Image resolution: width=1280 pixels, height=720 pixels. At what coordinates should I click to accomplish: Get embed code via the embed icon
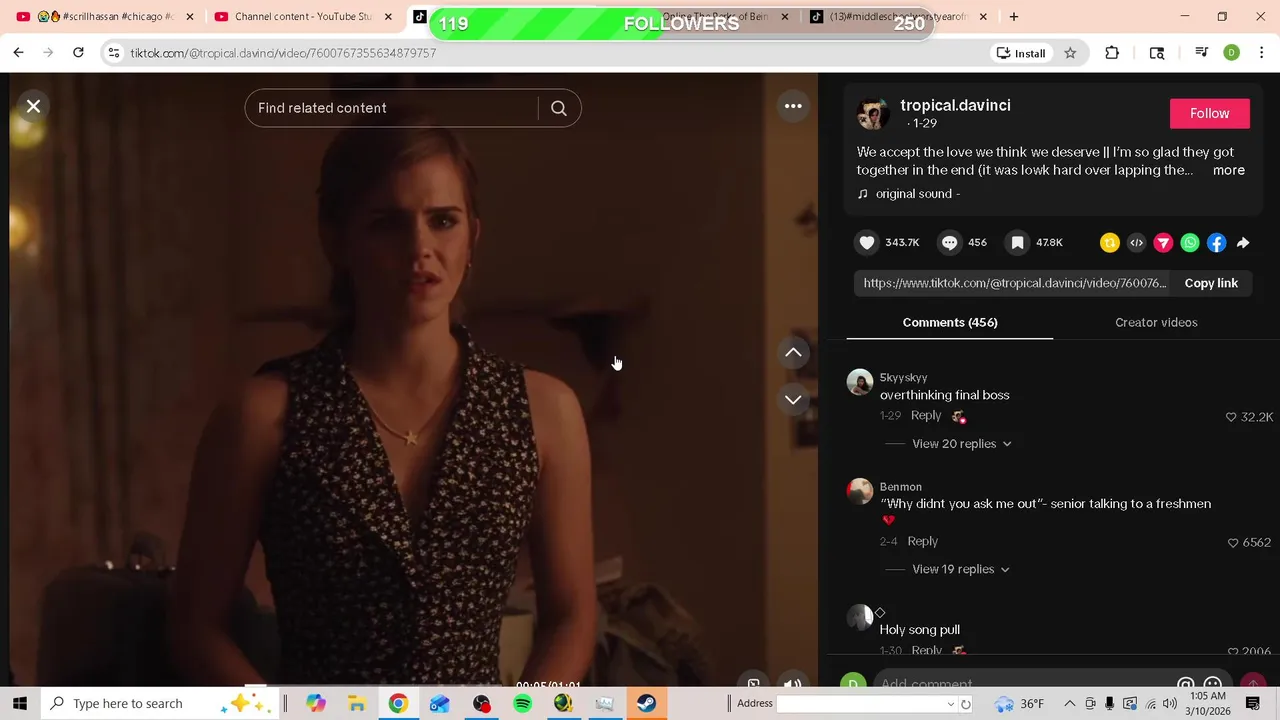(x=1136, y=242)
